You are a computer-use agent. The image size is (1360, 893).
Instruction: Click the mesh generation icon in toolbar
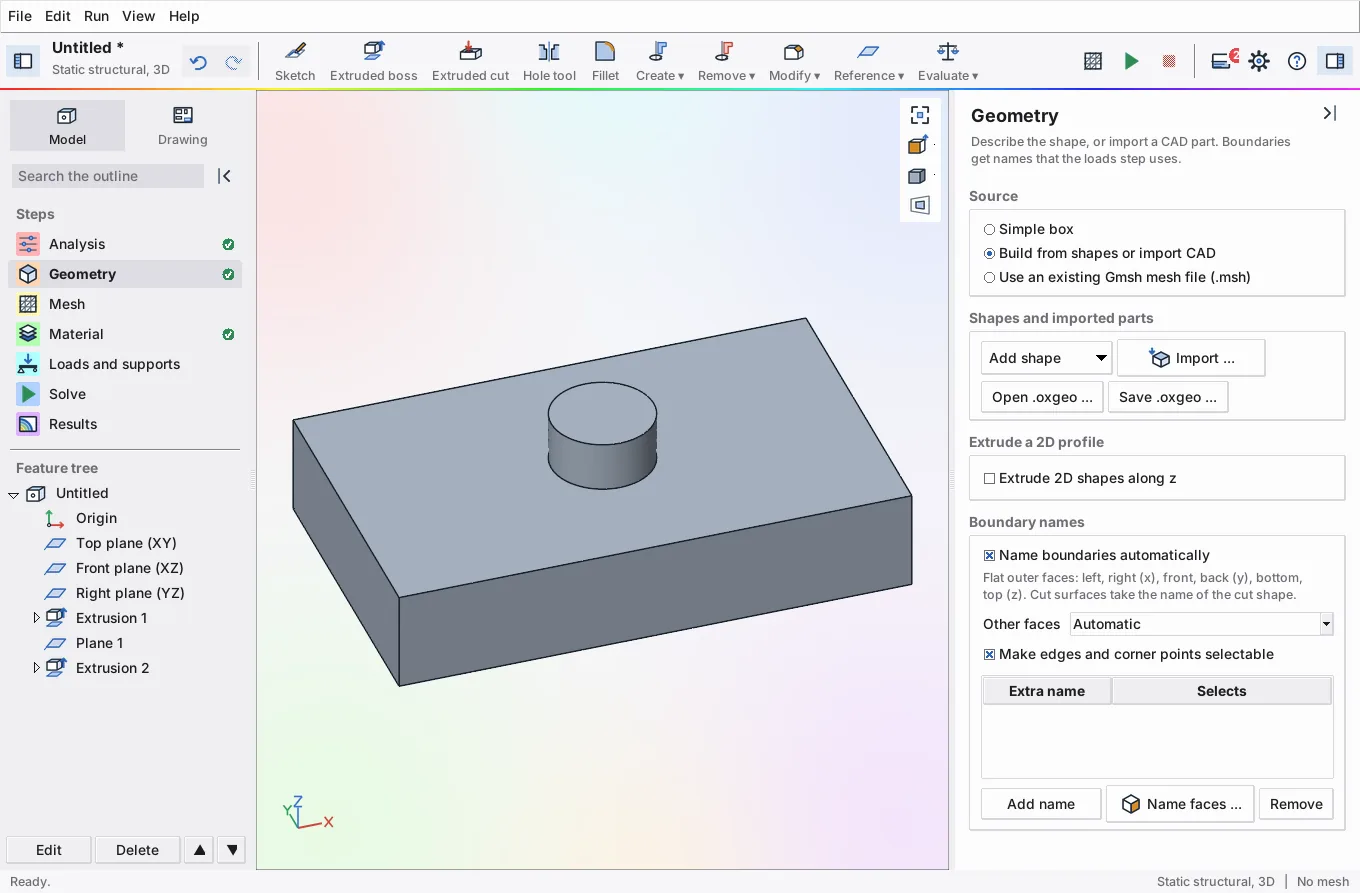pos(1093,61)
